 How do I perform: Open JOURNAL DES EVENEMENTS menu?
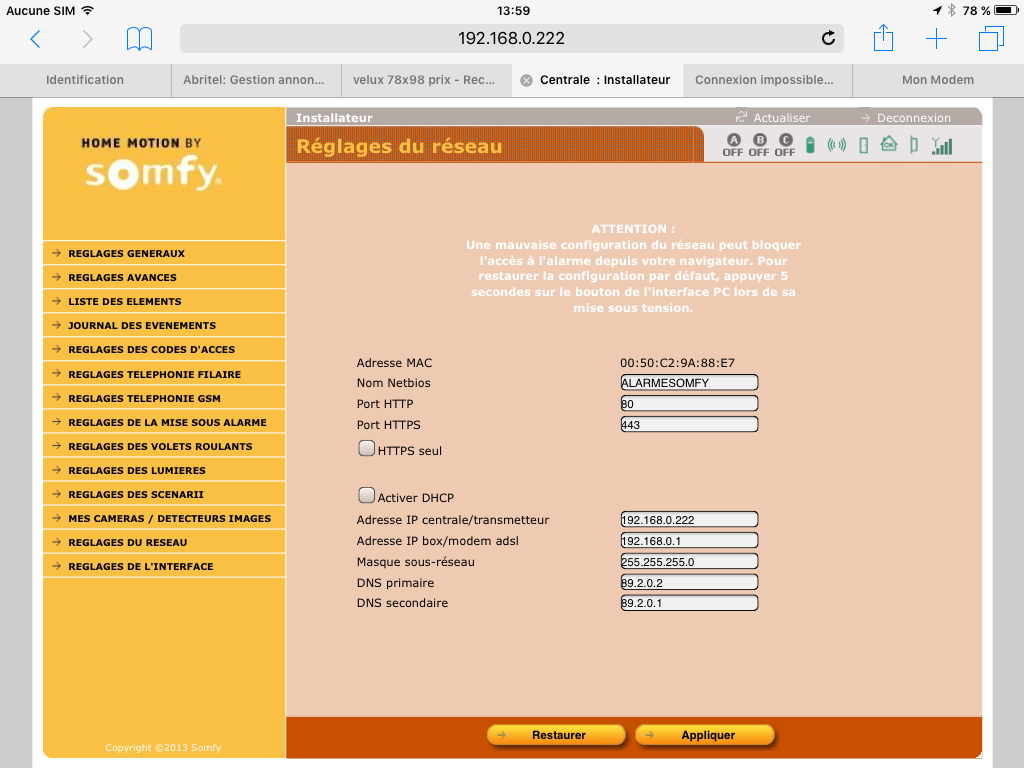coord(164,326)
